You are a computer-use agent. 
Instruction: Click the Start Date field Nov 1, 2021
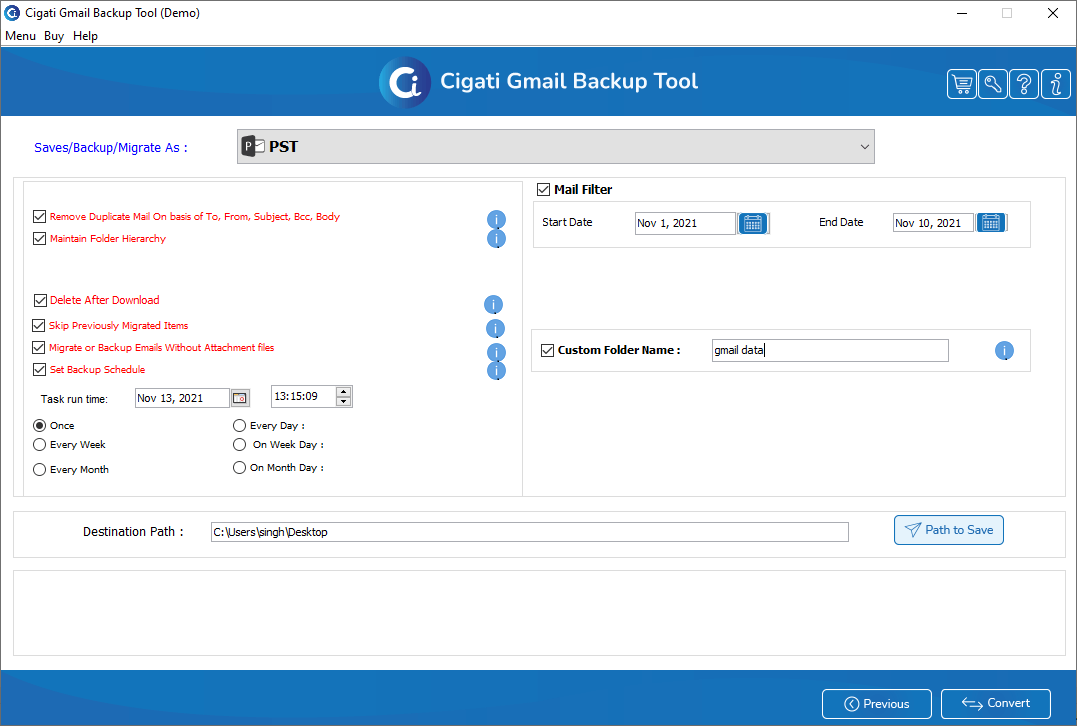(685, 223)
